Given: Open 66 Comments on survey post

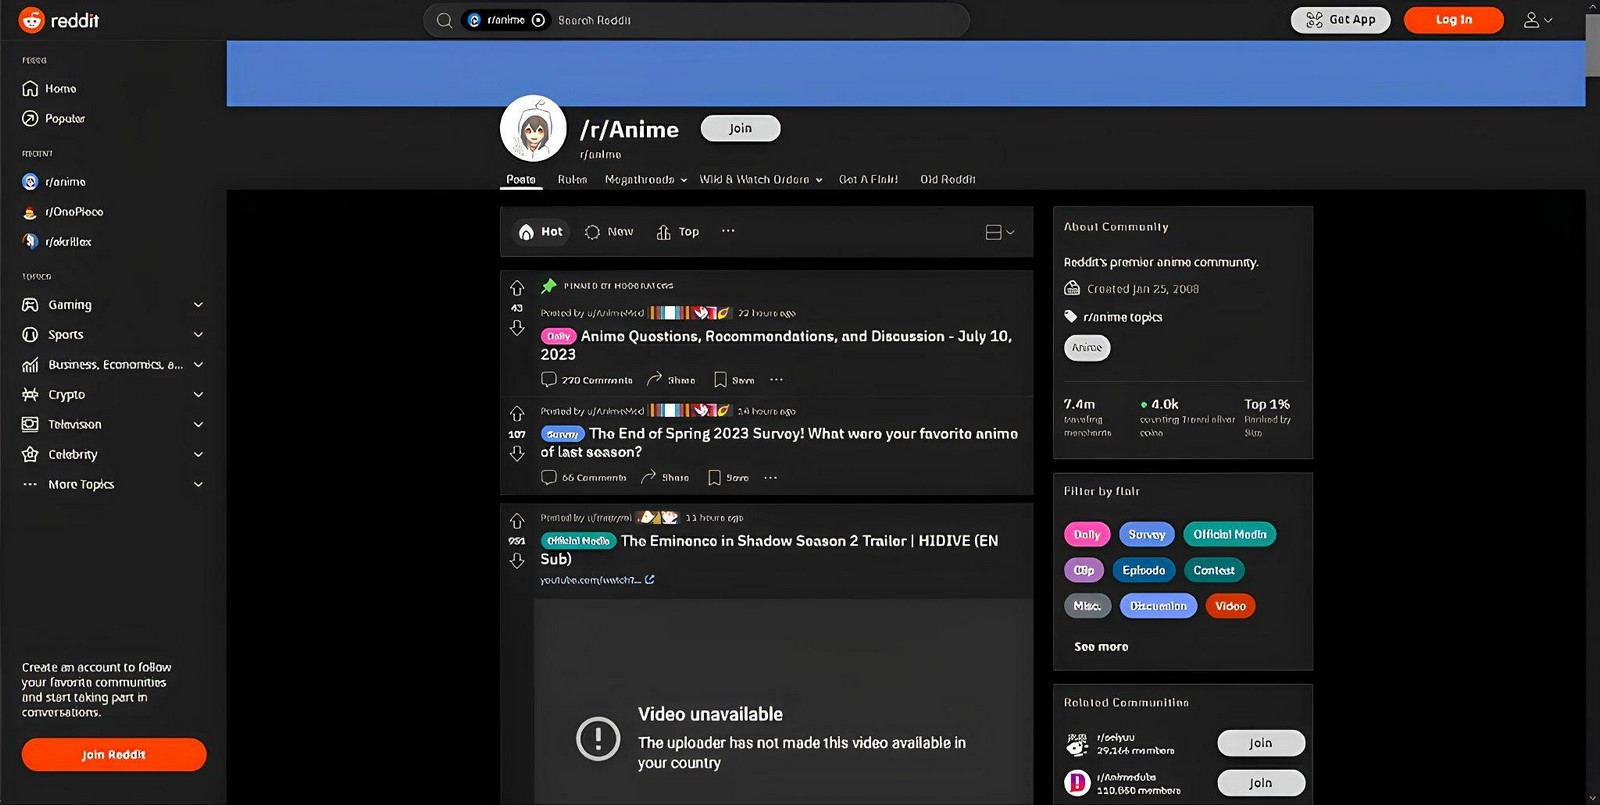Looking at the screenshot, I should tap(584, 478).
